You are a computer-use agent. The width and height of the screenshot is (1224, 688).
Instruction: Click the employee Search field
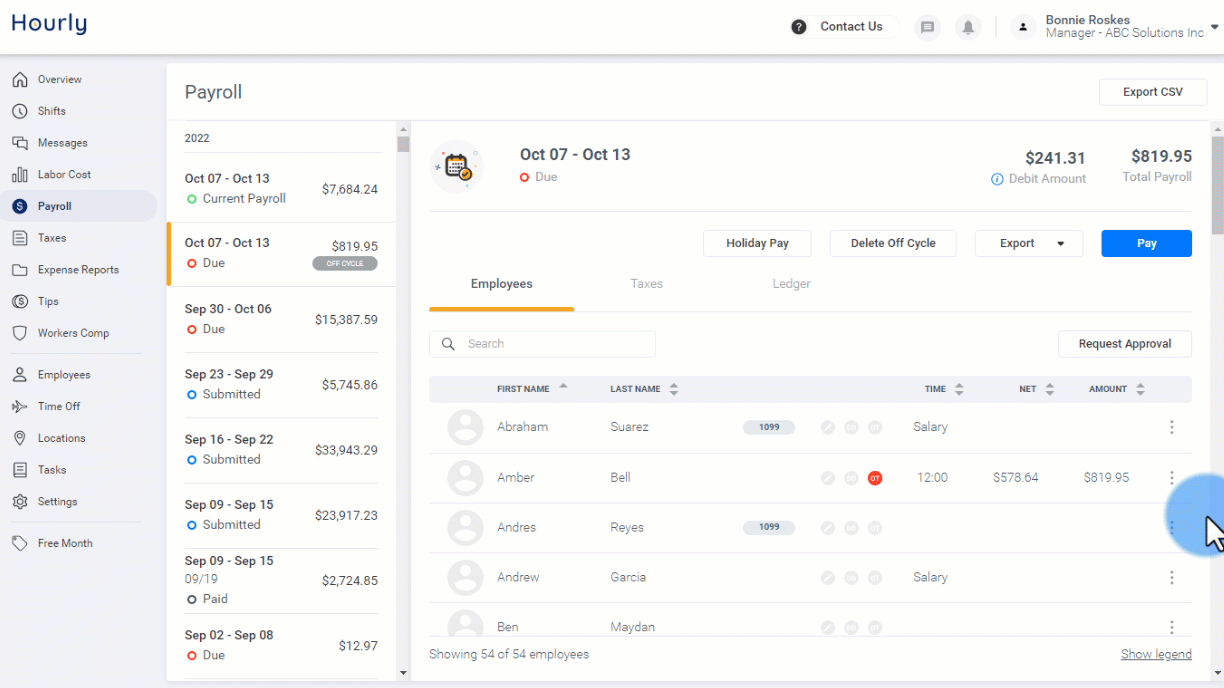point(542,344)
